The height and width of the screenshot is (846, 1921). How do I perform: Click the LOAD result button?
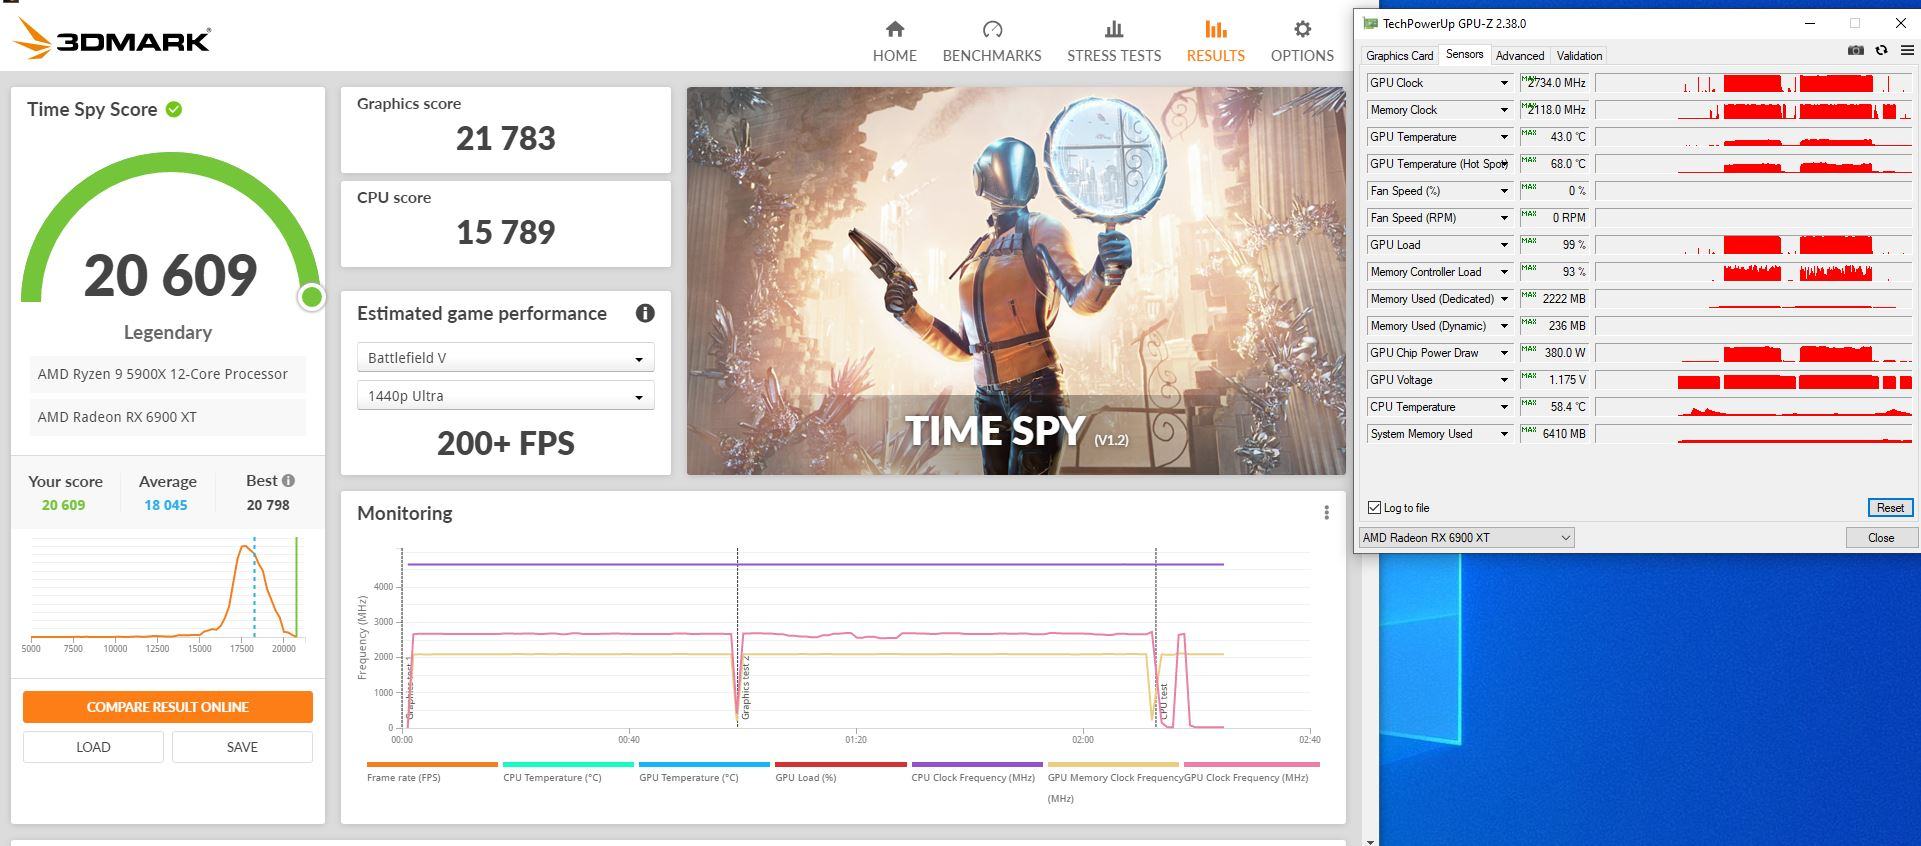pyautogui.click(x=93, y=747)
